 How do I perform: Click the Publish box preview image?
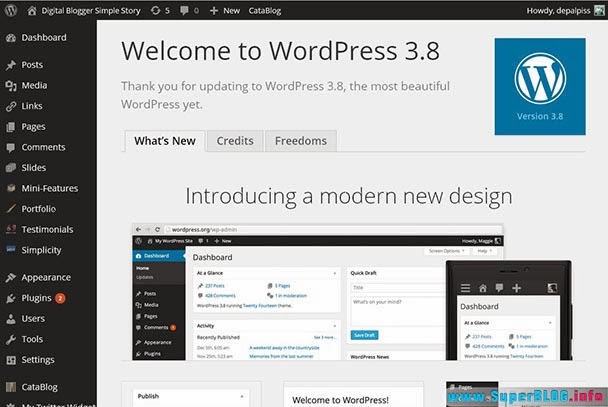[191, 395]
